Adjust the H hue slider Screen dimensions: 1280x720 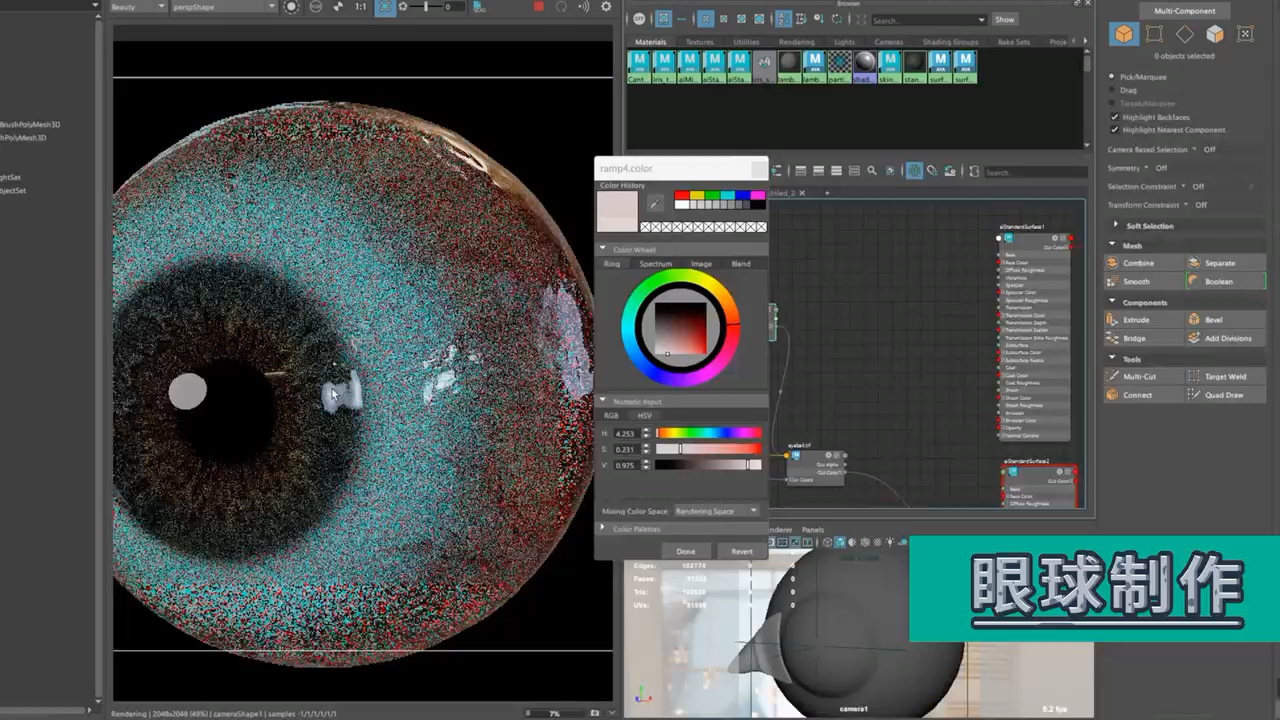coord(709,433)
